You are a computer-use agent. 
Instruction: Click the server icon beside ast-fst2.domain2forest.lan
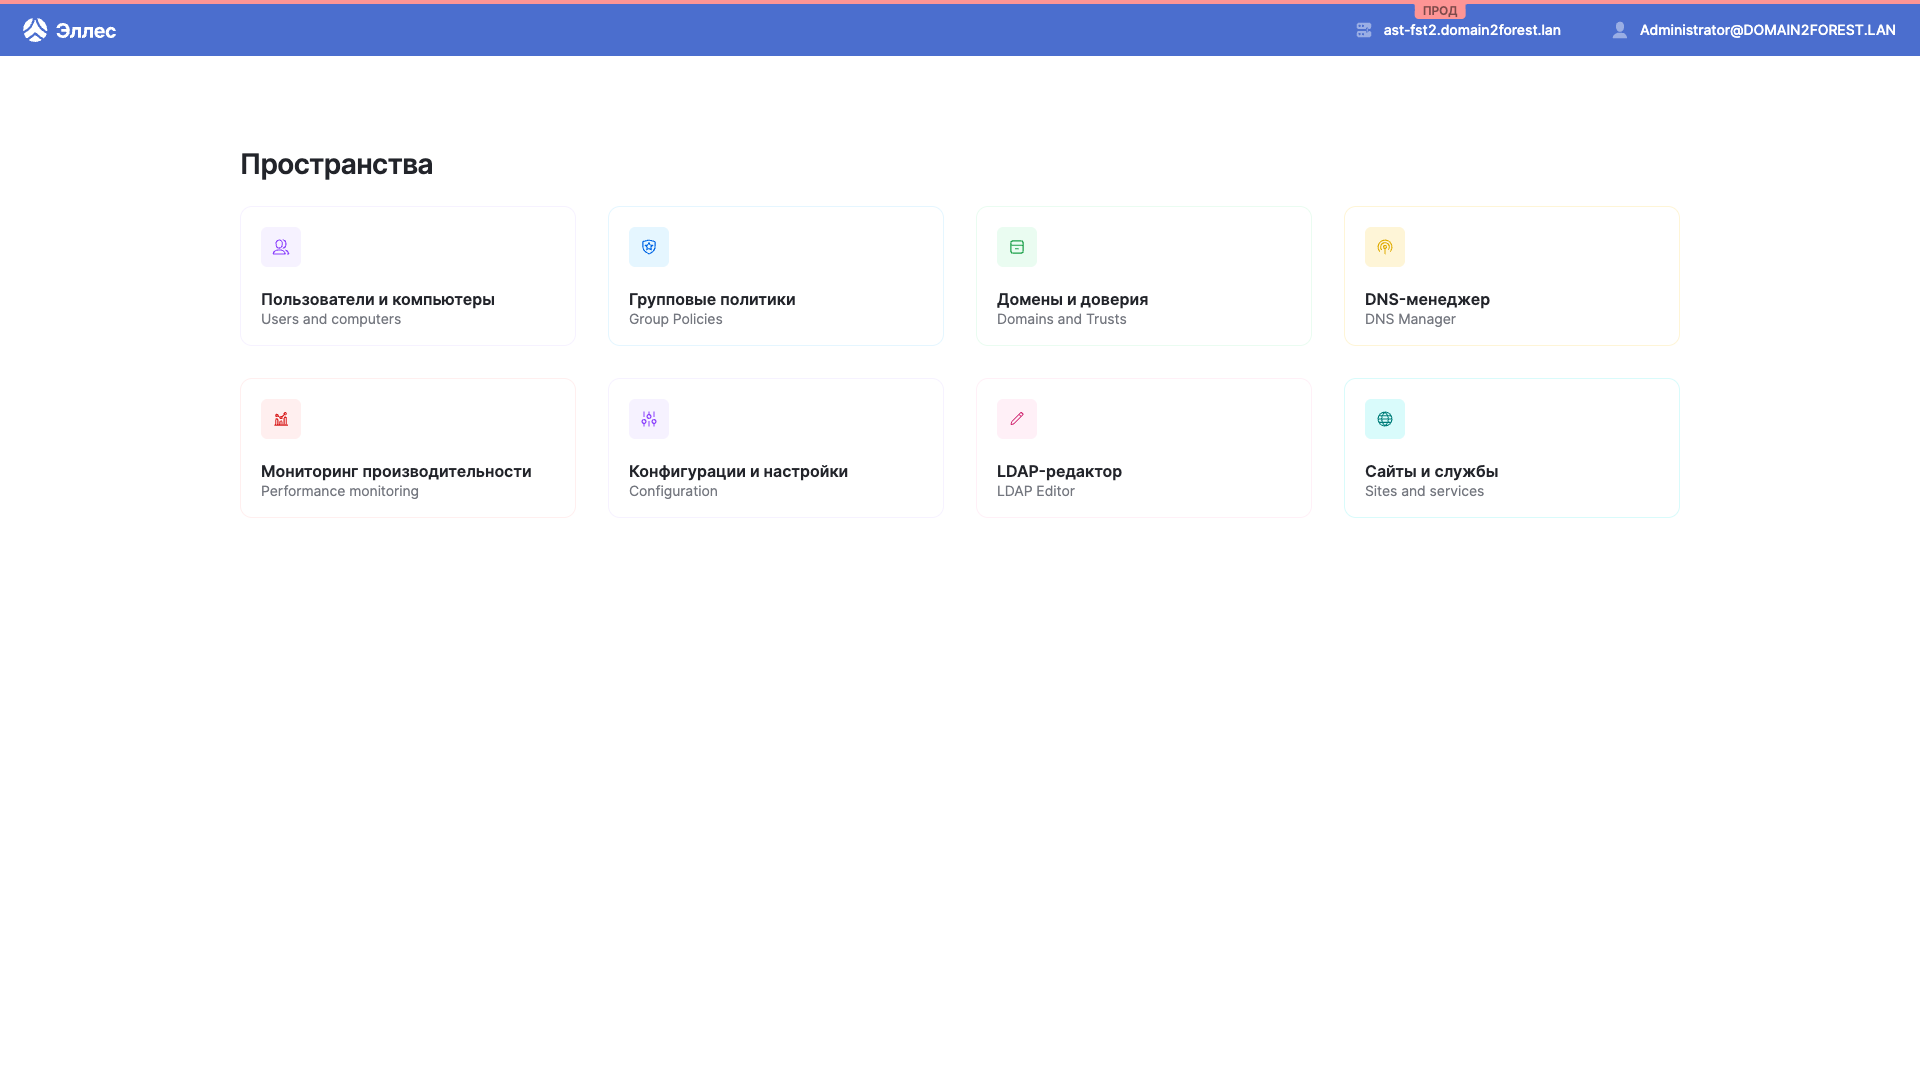(x=1364, y=30)
